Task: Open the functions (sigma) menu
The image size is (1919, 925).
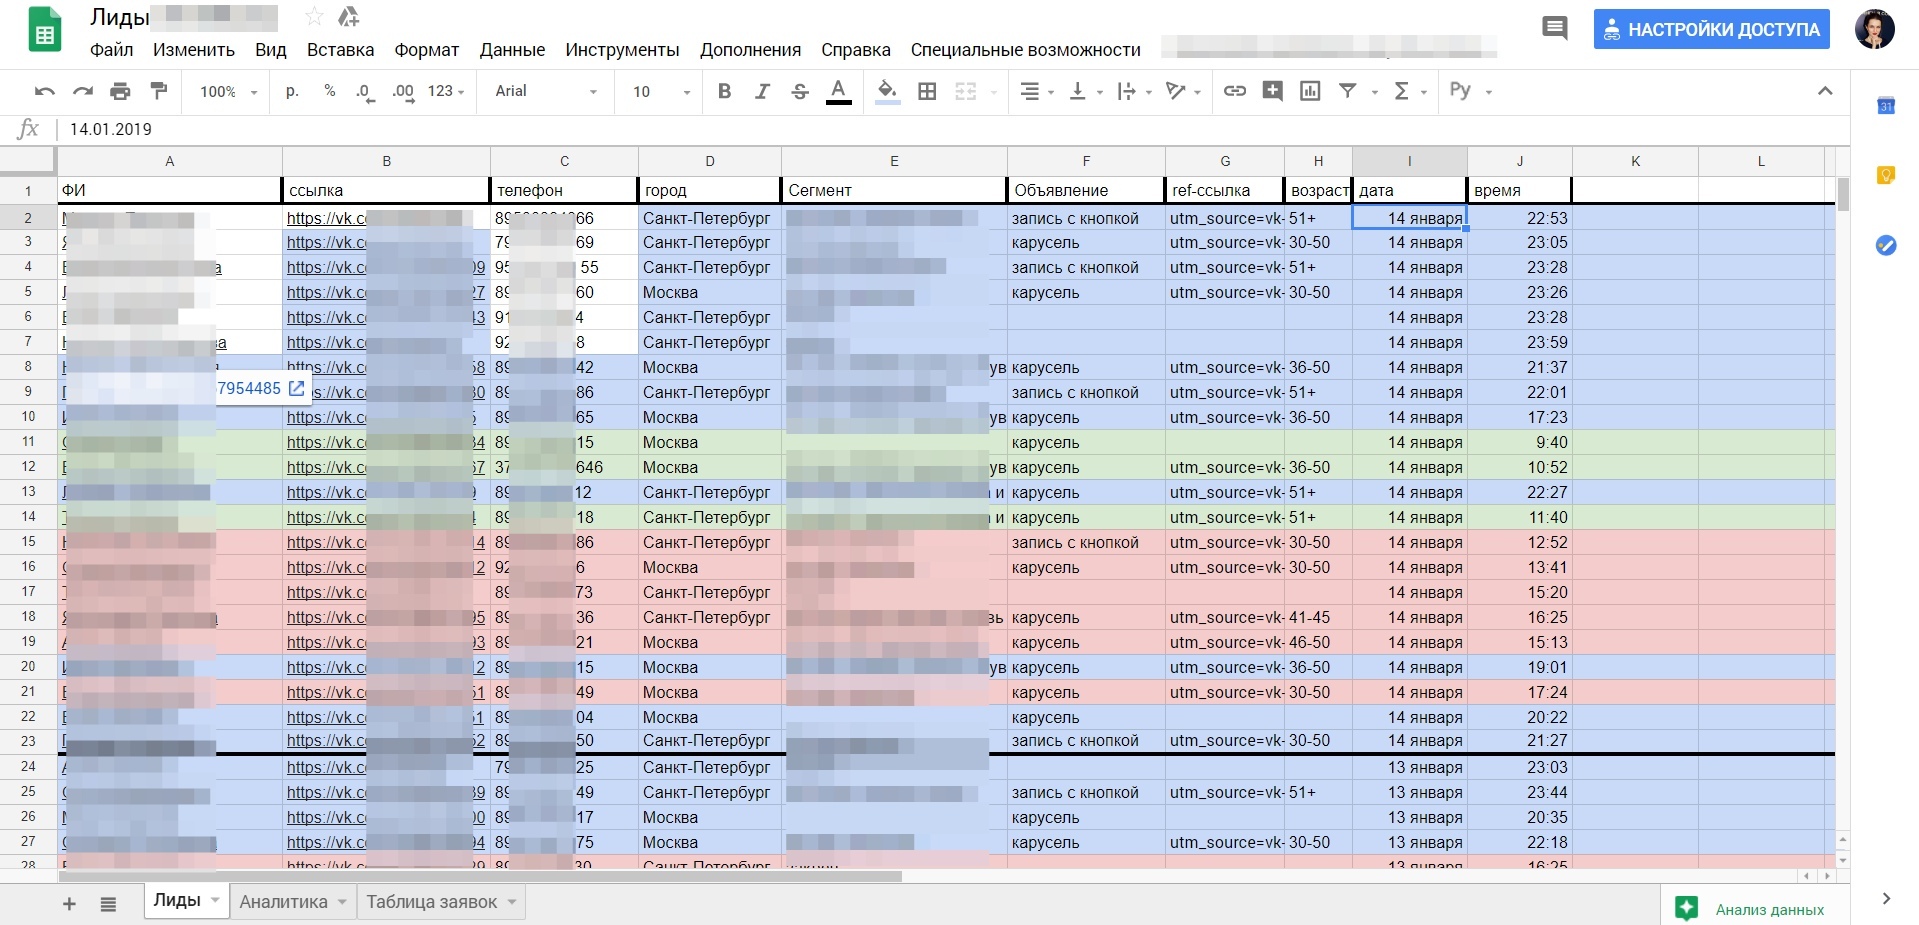Action: point(1402,91)
